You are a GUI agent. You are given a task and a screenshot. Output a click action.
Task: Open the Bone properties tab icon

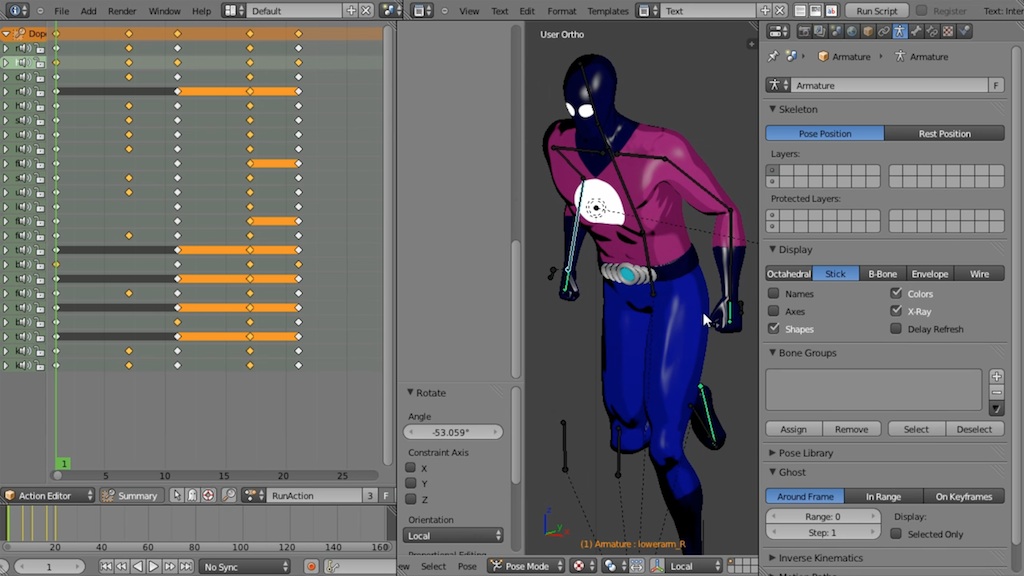click(916, 31)
